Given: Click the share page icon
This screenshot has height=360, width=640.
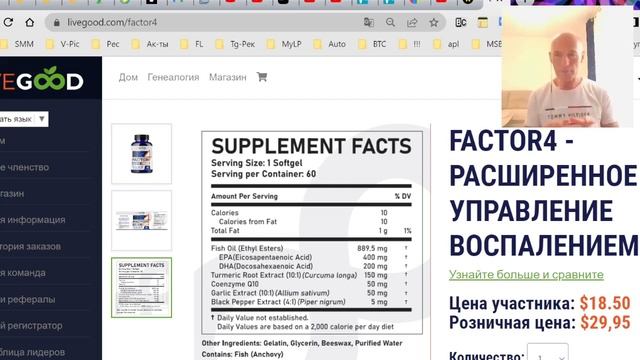Looking at the screenshot, I should [412, 22].
